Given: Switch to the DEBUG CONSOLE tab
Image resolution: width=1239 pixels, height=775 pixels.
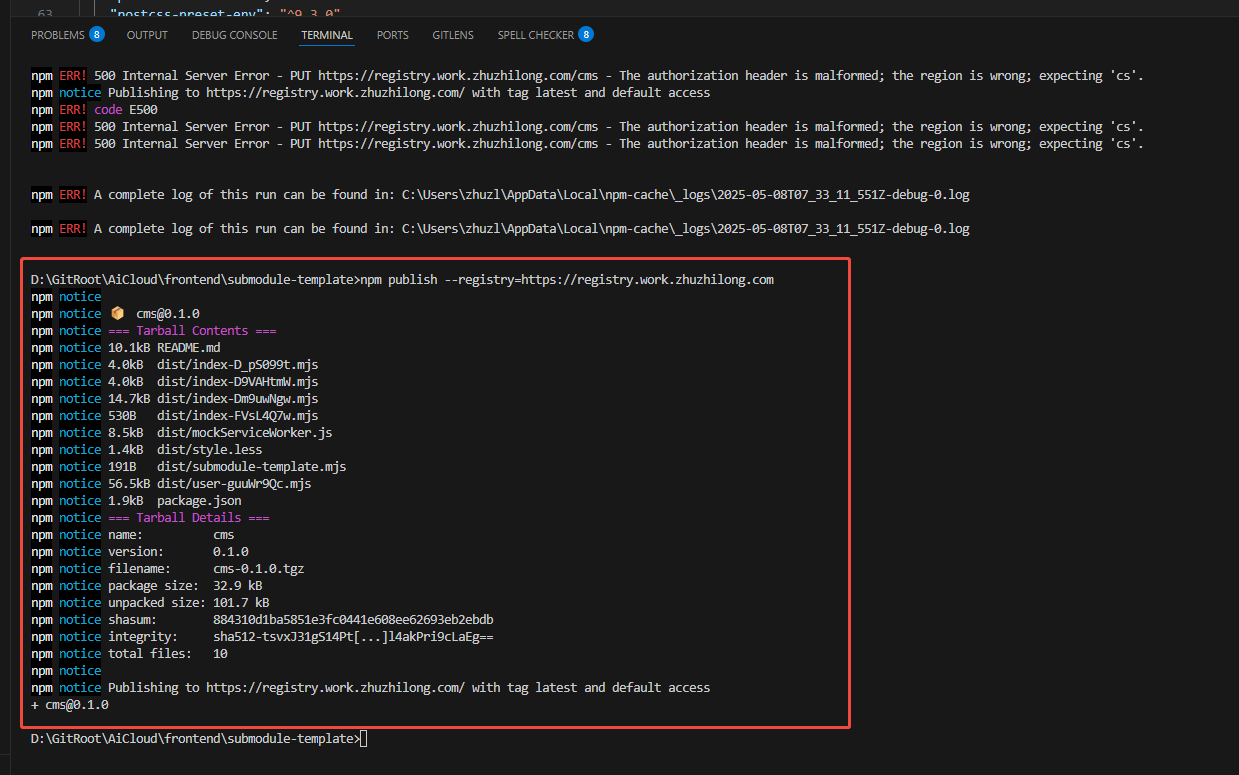Looking at the screenshot, I should 235,35.
